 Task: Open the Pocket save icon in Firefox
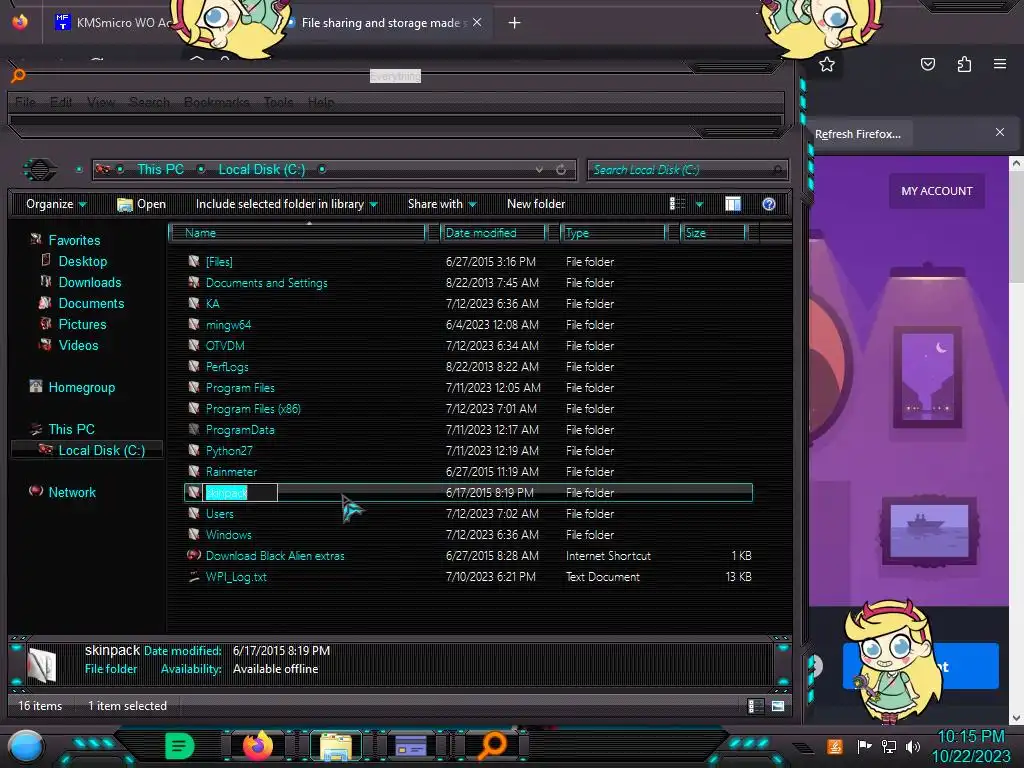927,64
